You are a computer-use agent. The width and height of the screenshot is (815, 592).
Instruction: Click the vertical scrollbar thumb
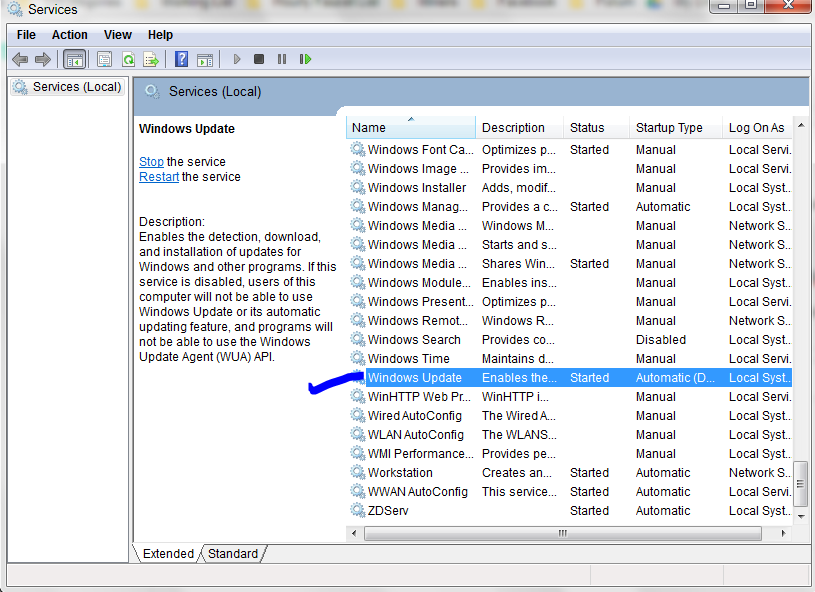[801, 484]
